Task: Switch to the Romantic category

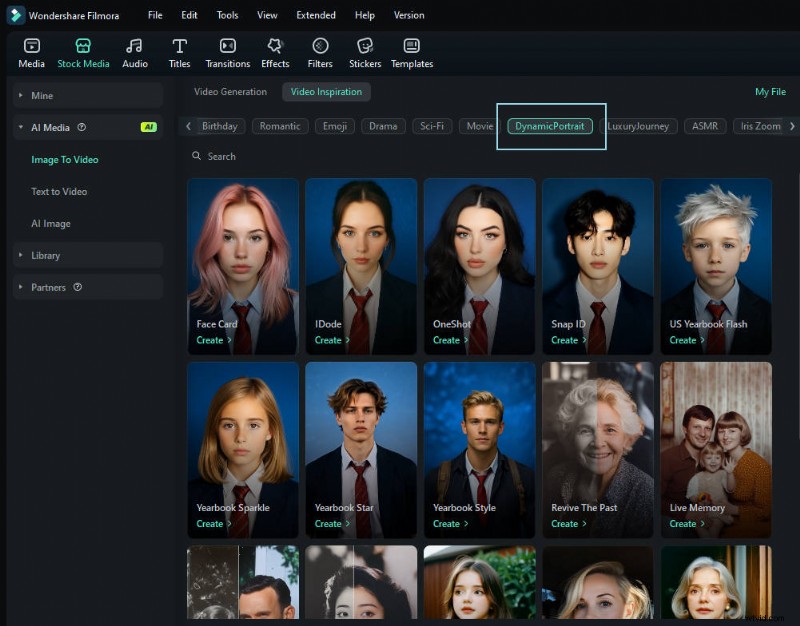Action: pos(280,126)
